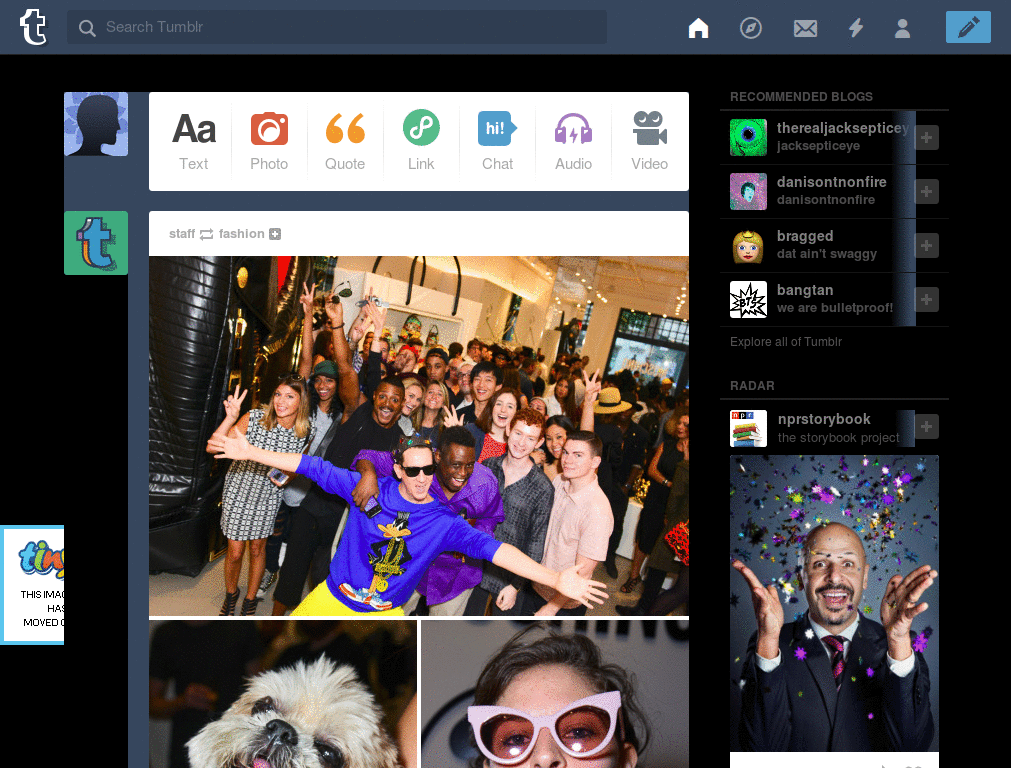The image size is (1024, 768).
Task: Open therealjacksepticeye blog name
Action: click(x=842, y=128)
